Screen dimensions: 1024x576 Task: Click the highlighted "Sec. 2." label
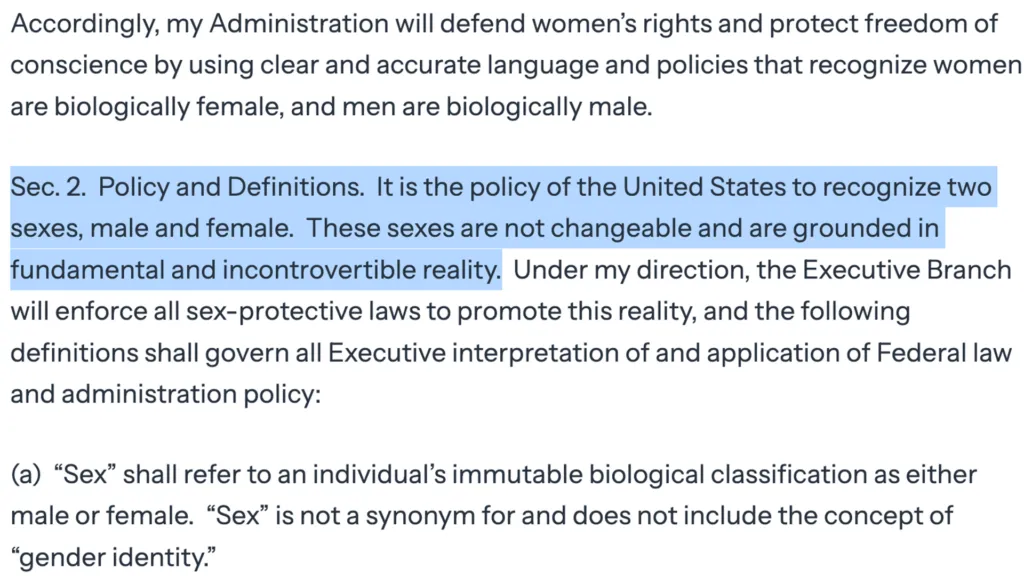point(48,187)
